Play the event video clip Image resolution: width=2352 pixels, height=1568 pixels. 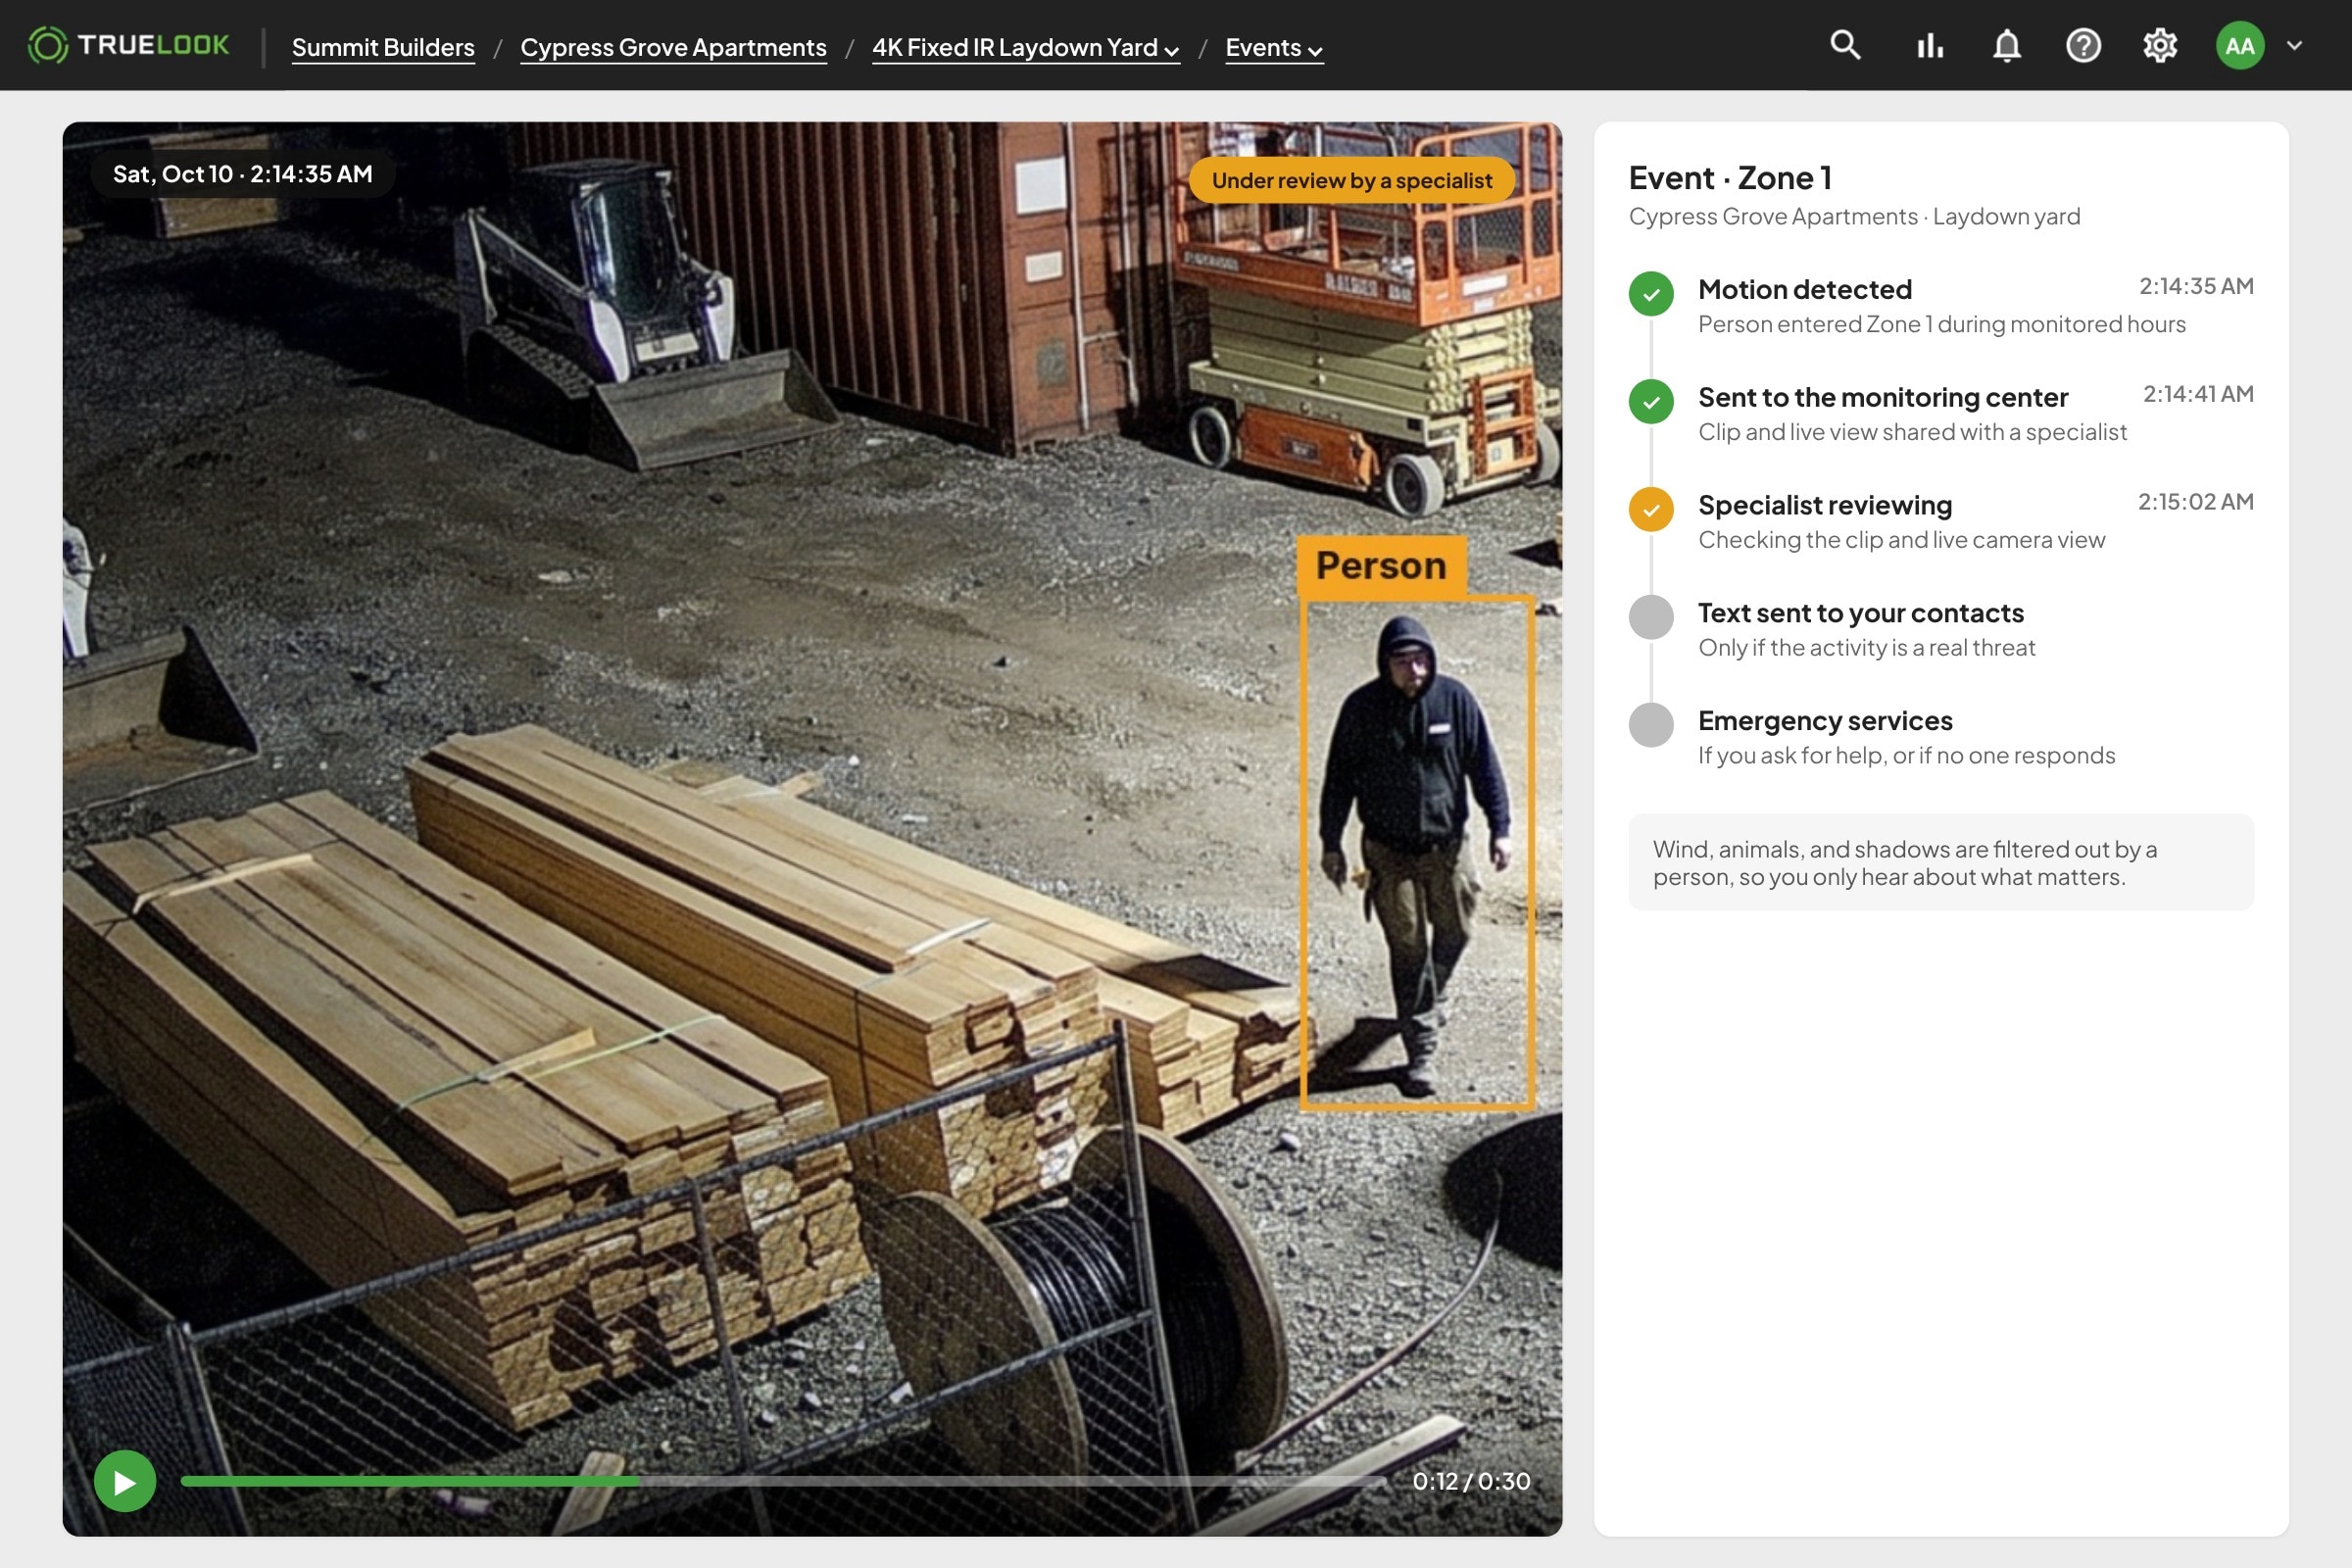125,1481
